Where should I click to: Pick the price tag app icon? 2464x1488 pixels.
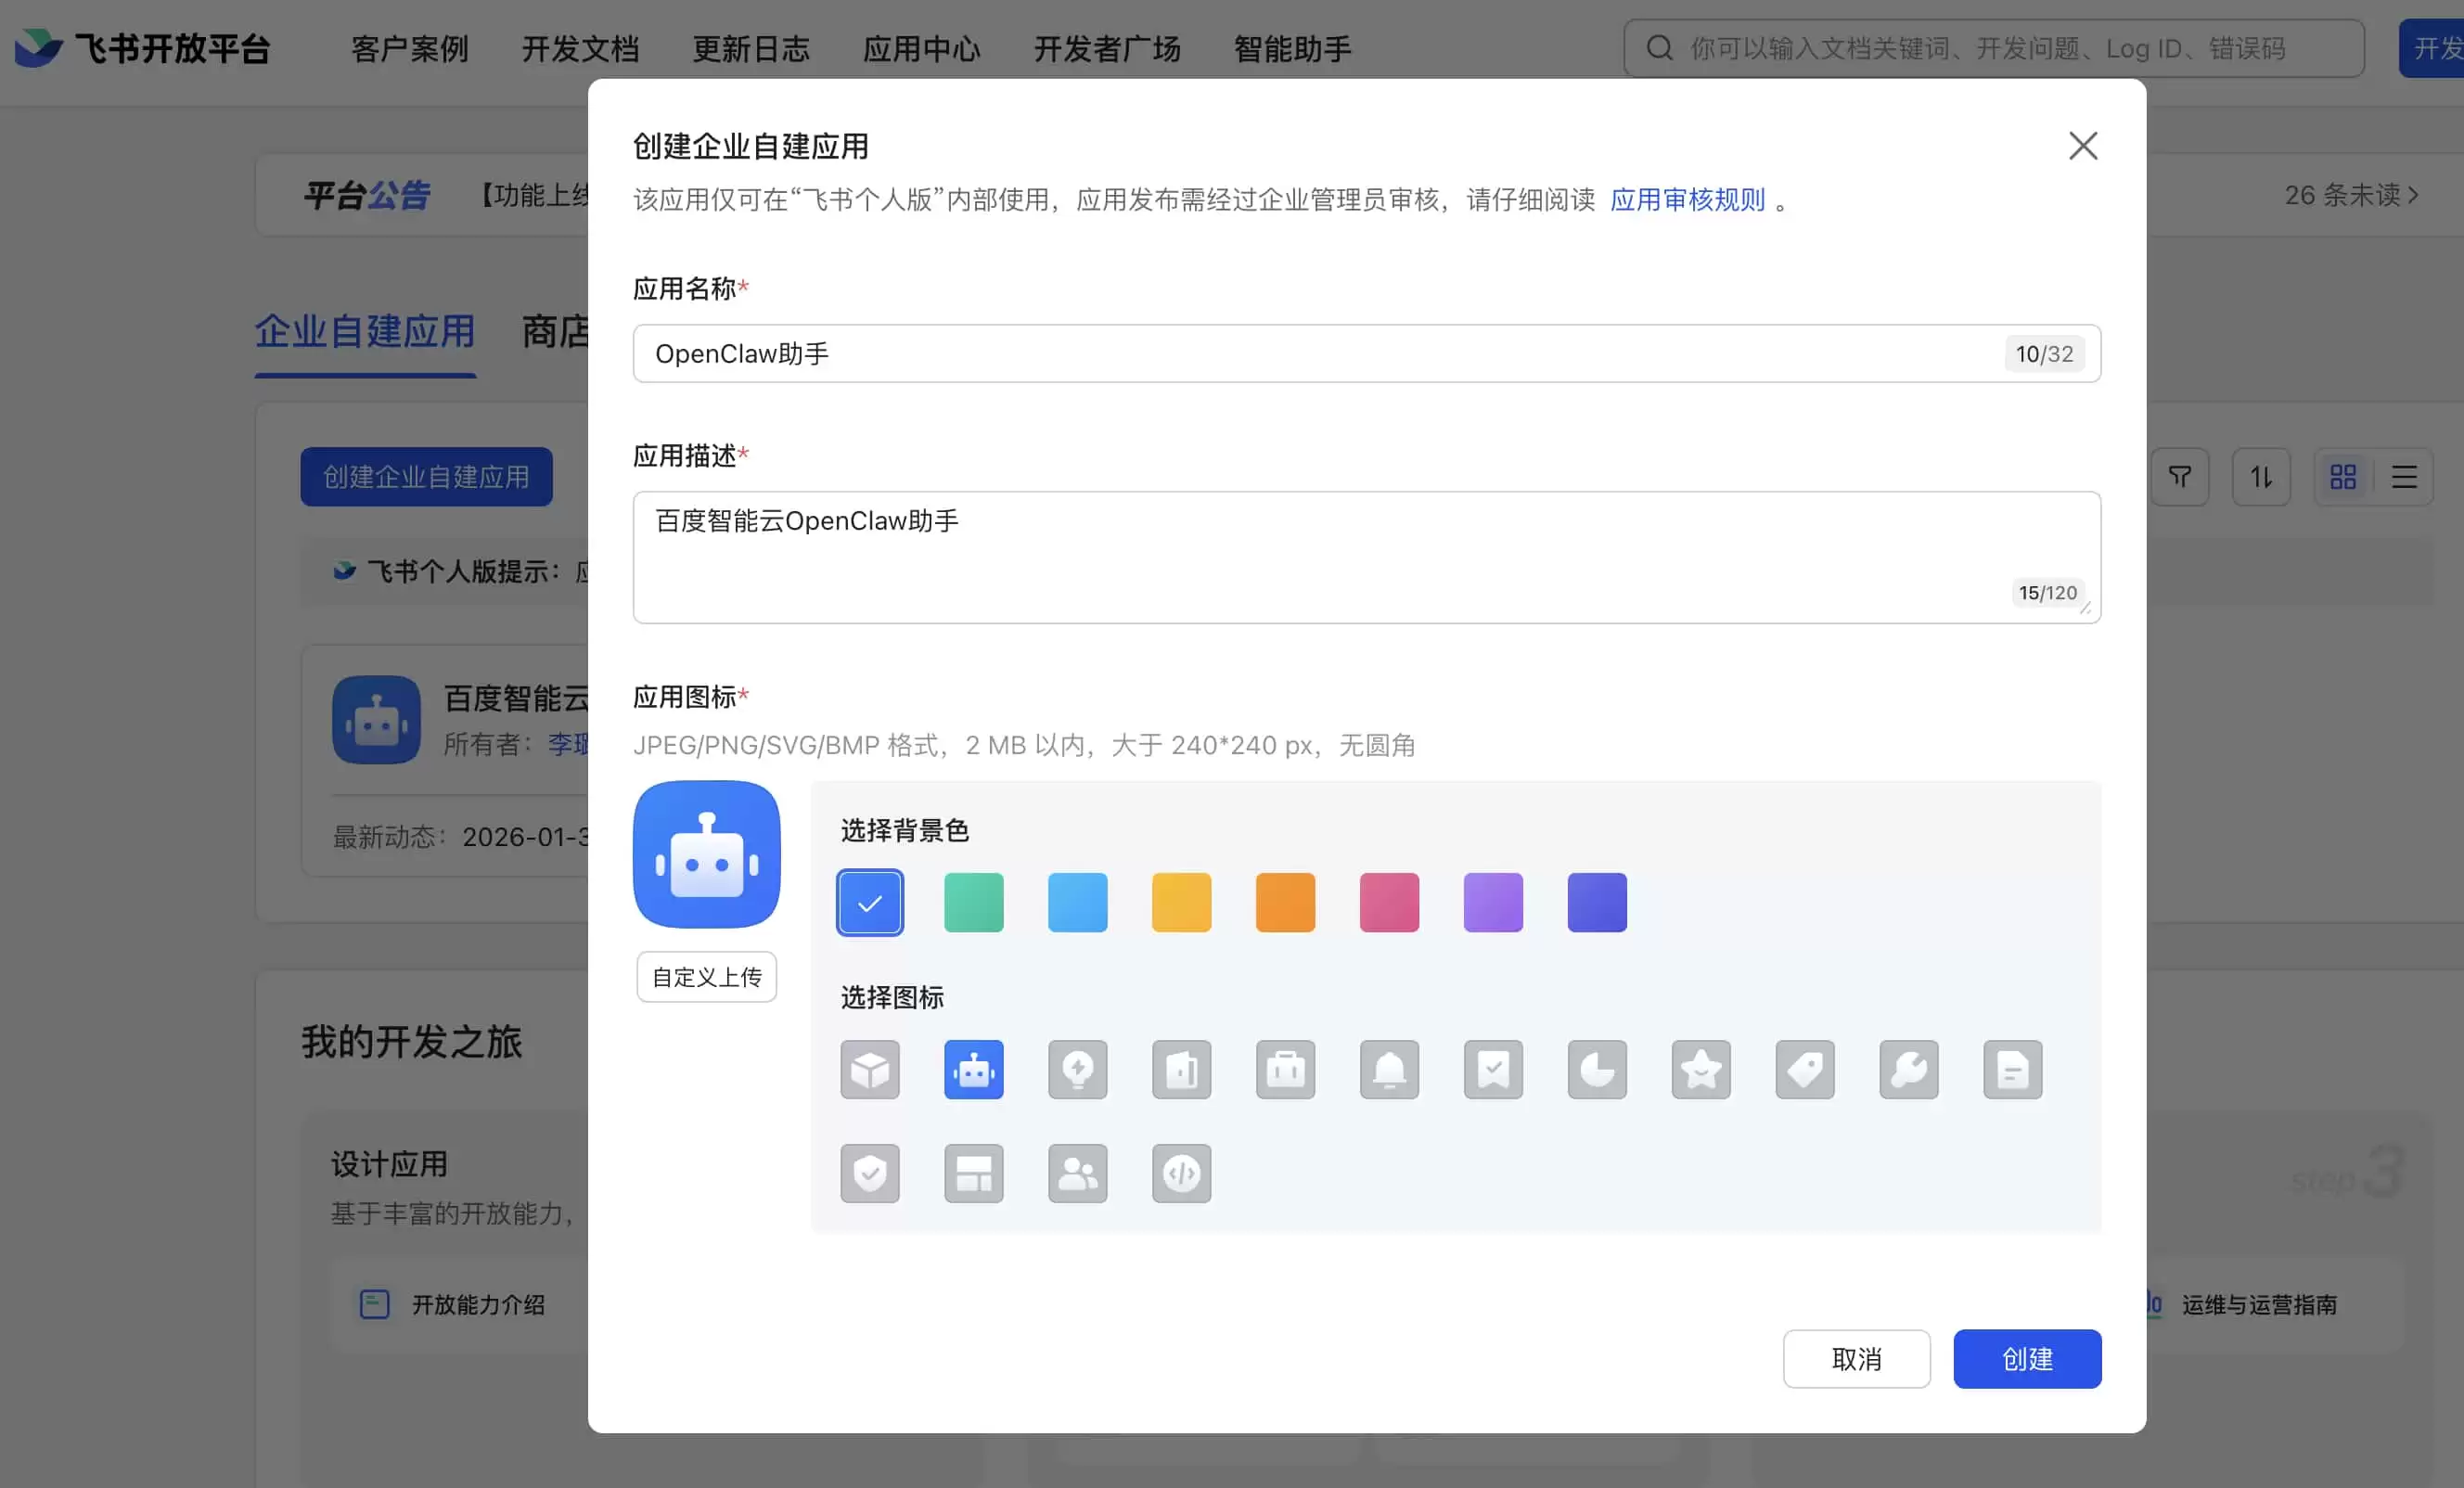pos(1805,1069)
